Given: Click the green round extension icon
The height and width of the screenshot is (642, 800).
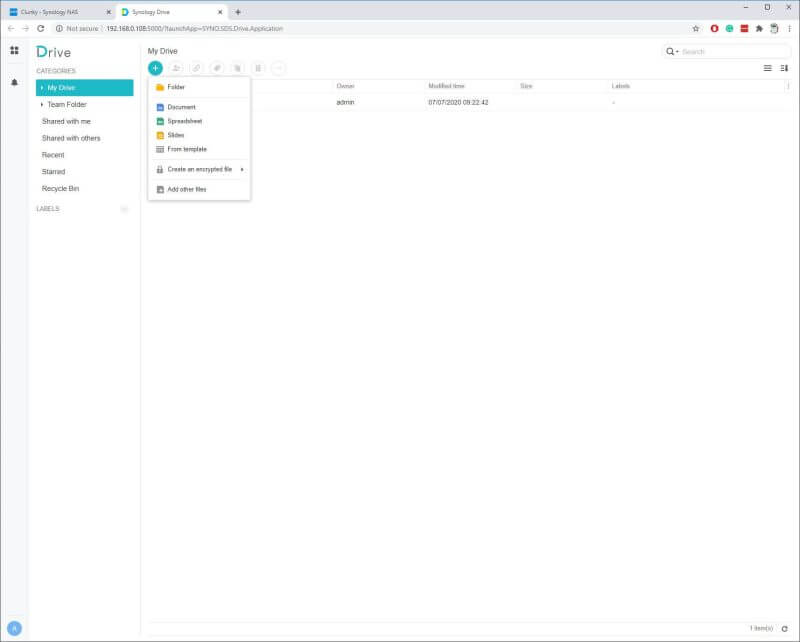Looking at the screenshot, I should (730, 29).
